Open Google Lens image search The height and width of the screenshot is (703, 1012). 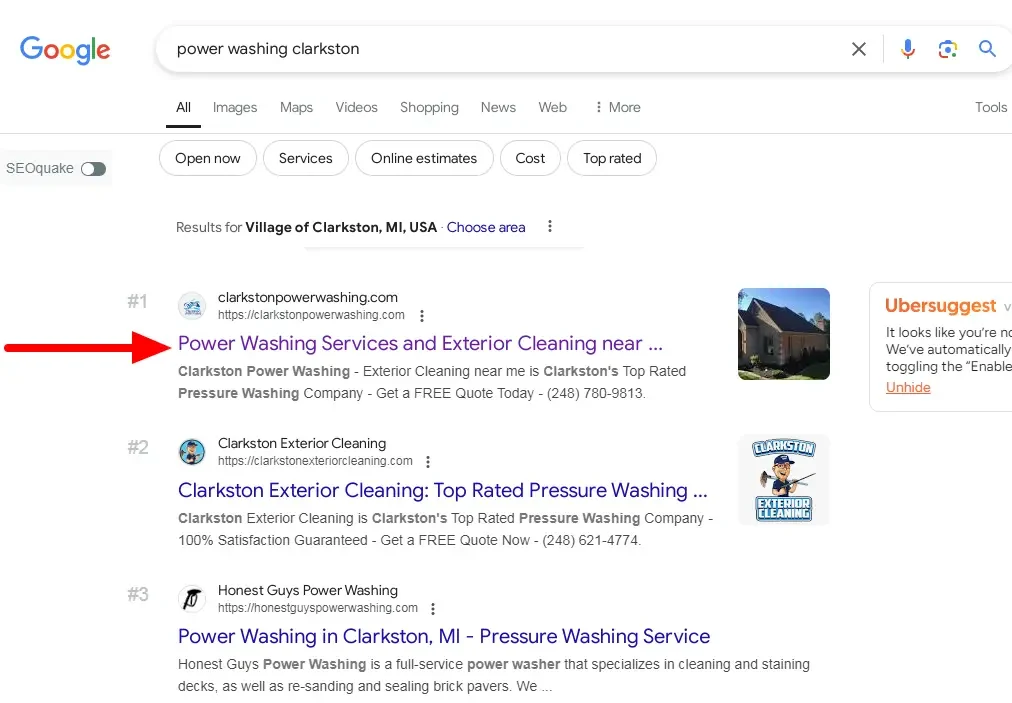(x=947, y=49)
